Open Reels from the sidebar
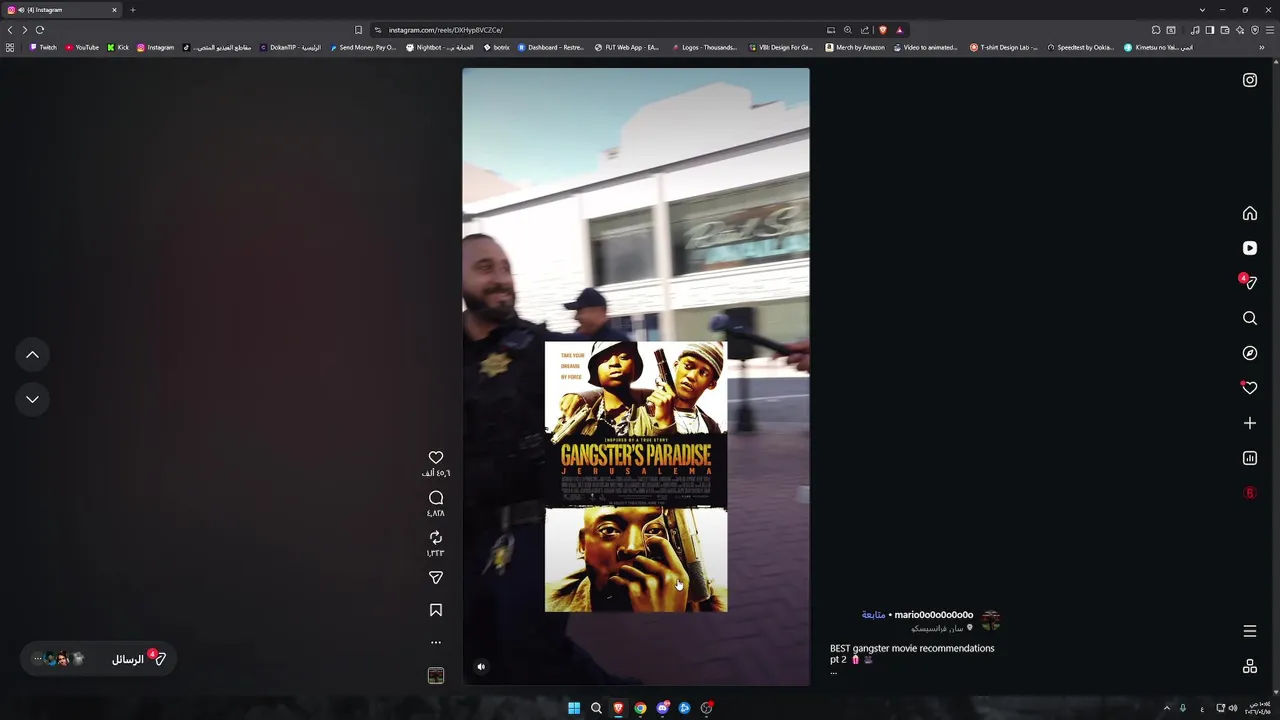This screenshot has width=1280, height=720. 1250,248
